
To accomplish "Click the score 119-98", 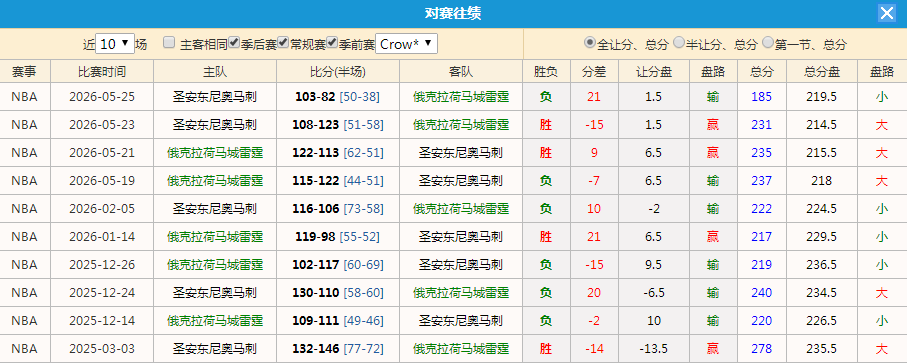I will coord(315,236).
